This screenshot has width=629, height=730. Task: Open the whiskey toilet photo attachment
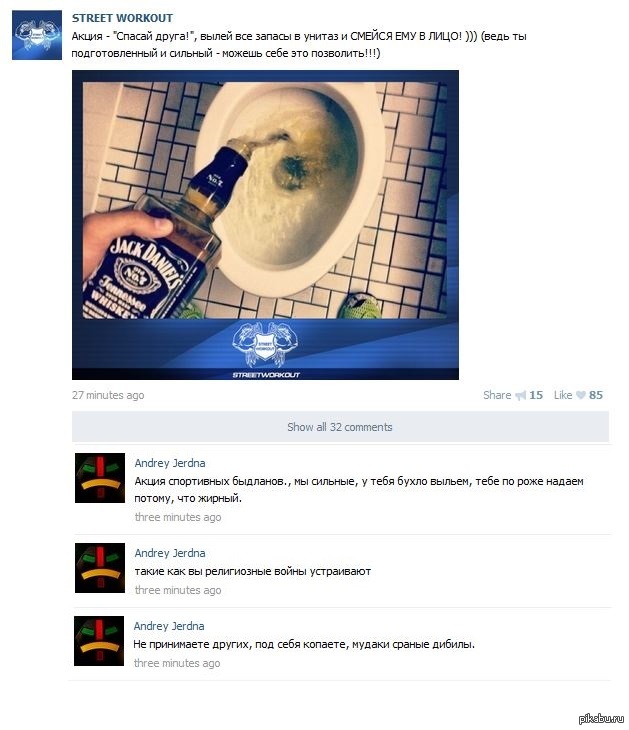265,225
